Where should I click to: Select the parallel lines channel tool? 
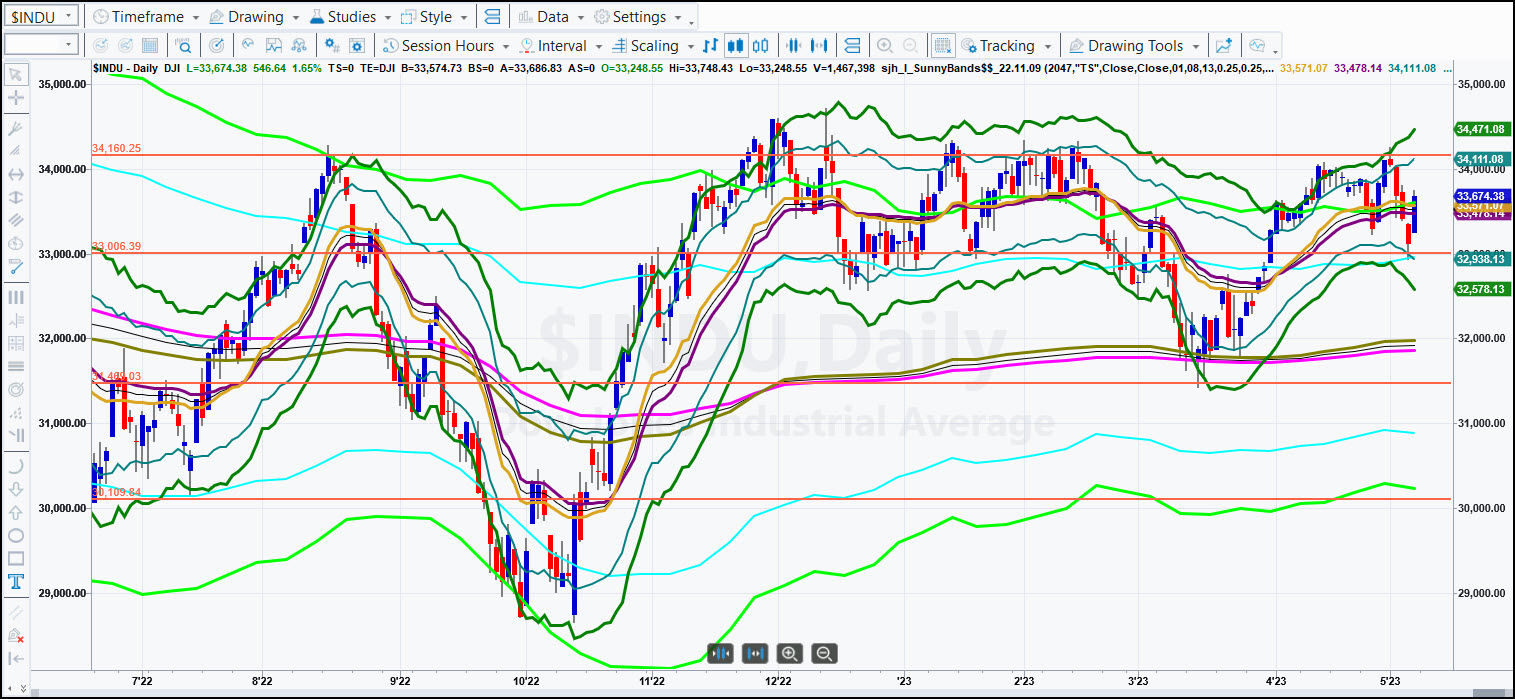point(15,220)
